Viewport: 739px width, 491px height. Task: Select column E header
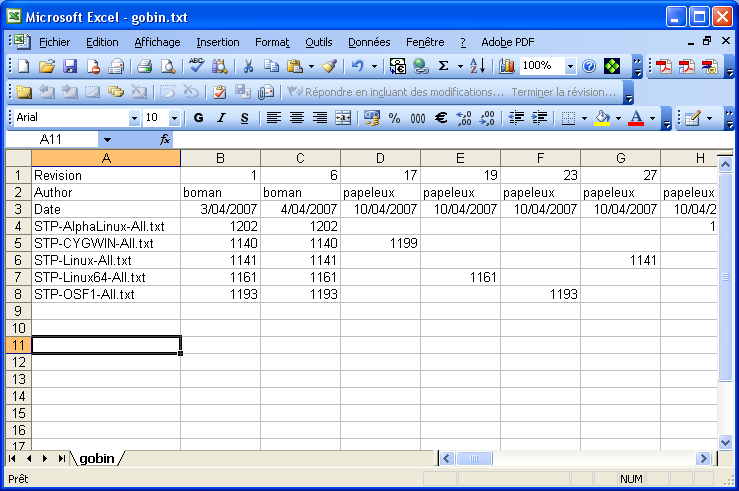460,158
